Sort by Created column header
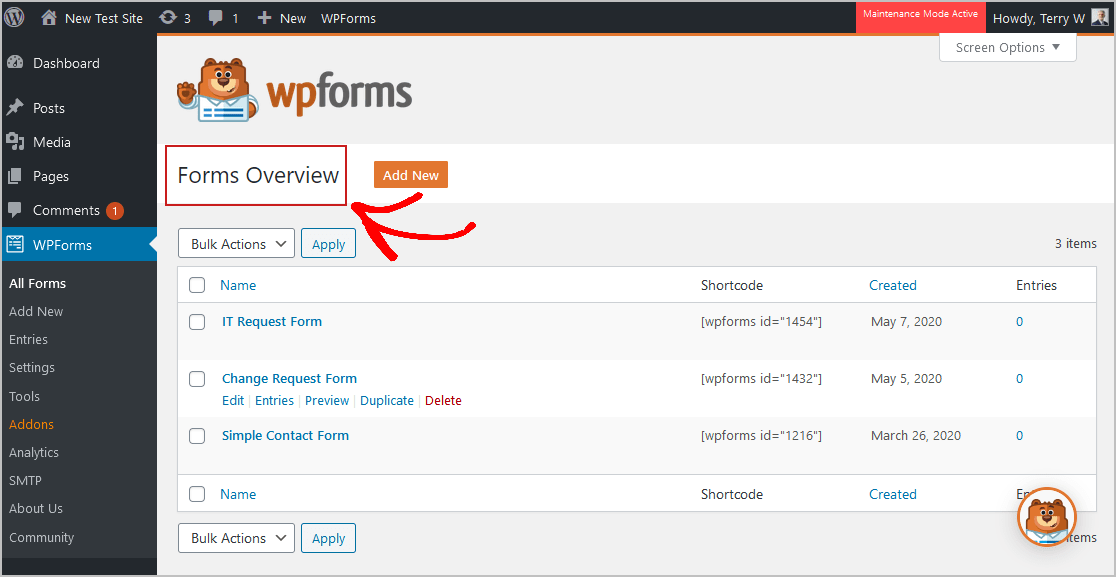Viewport: 1116px width, 577px height. (893, 285)
